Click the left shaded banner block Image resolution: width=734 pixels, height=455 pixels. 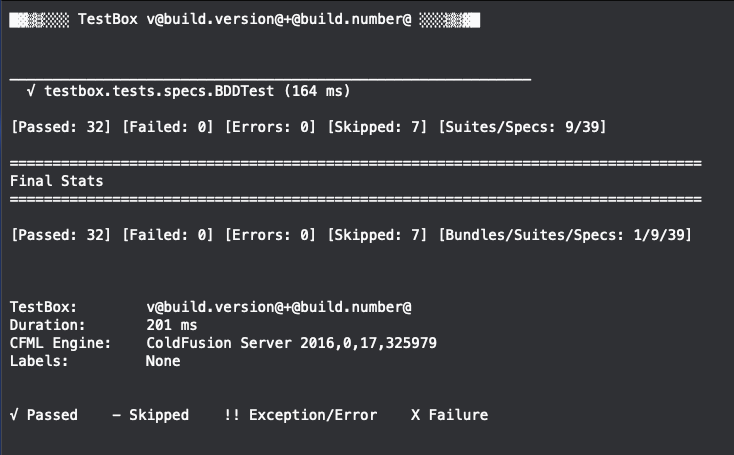coord(39,20)
